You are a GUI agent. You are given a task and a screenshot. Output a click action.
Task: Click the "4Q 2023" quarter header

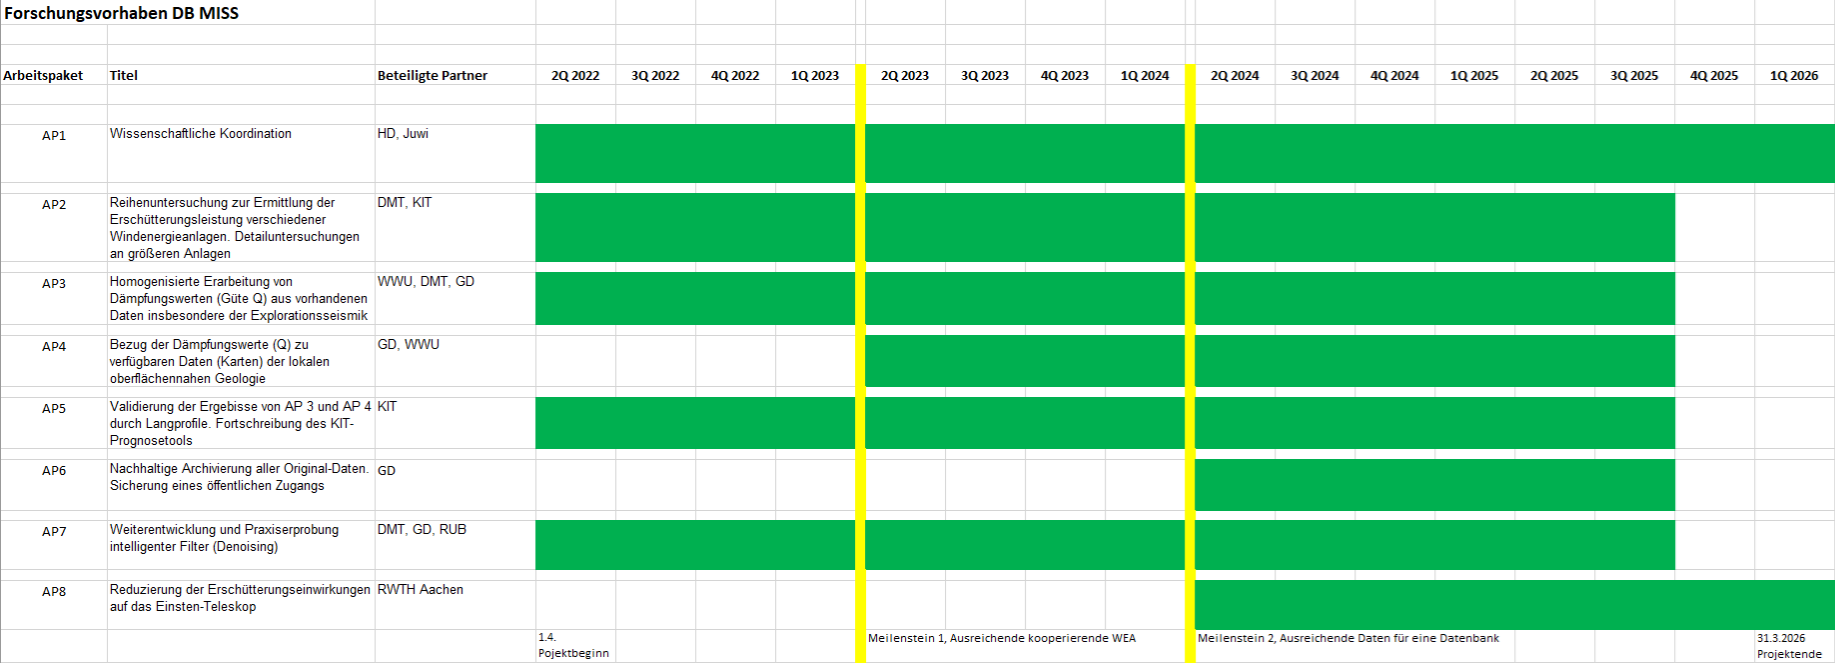tap(1064, 75)
